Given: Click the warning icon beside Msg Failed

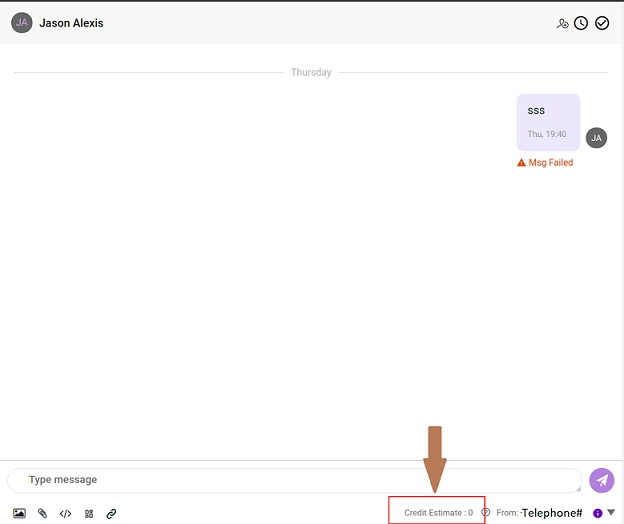Looking at the screenshot, I should click(x=521, y=163).
